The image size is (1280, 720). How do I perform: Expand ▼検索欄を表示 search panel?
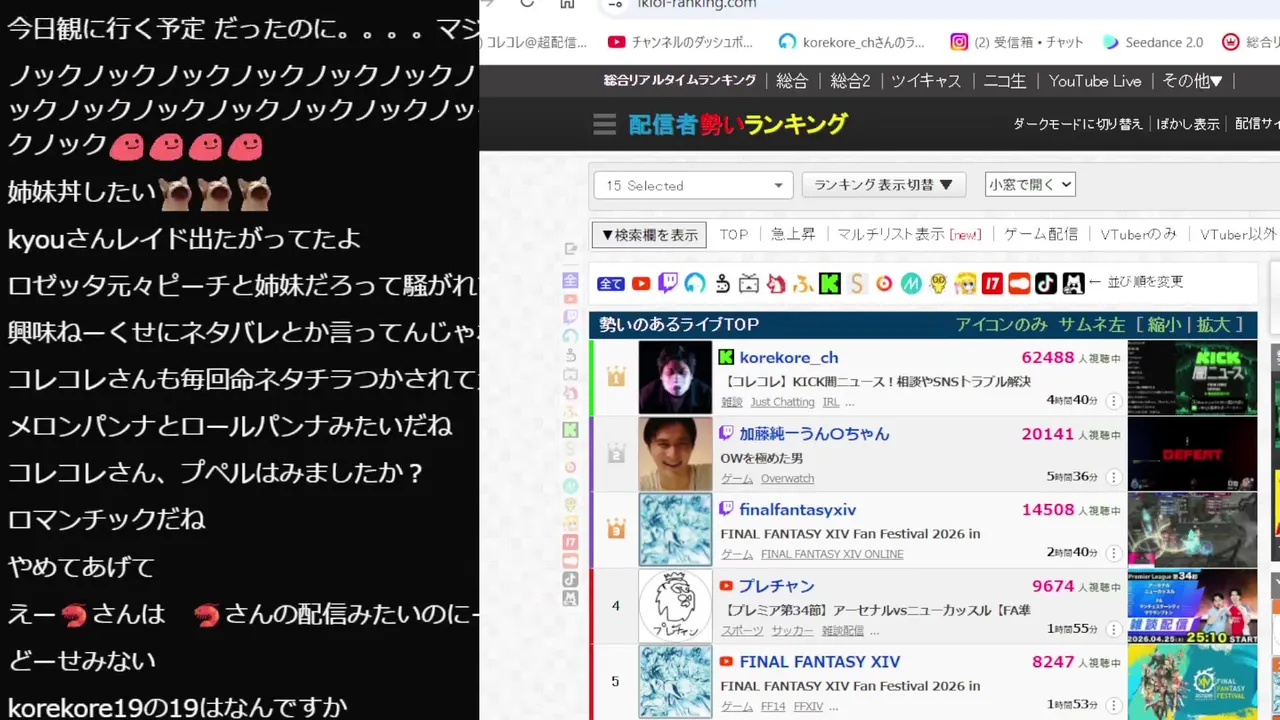pos(649,235)
